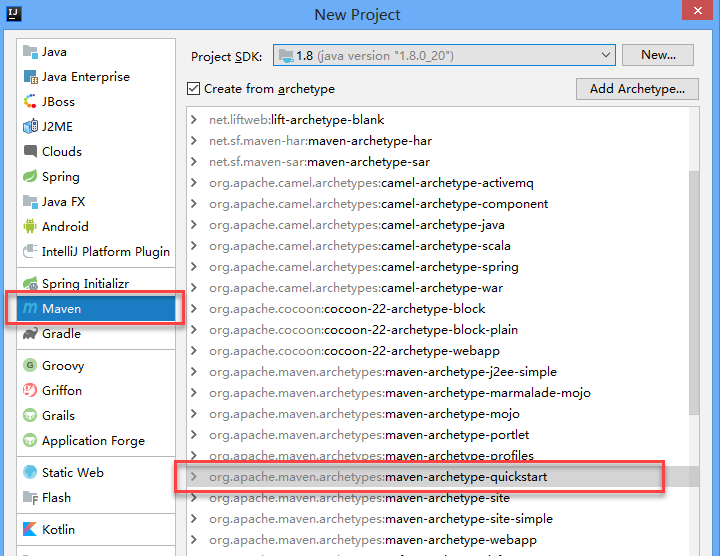Click the Add Archetype... button
This screenshot has height=556, width=720.
[x=637, y=89]
